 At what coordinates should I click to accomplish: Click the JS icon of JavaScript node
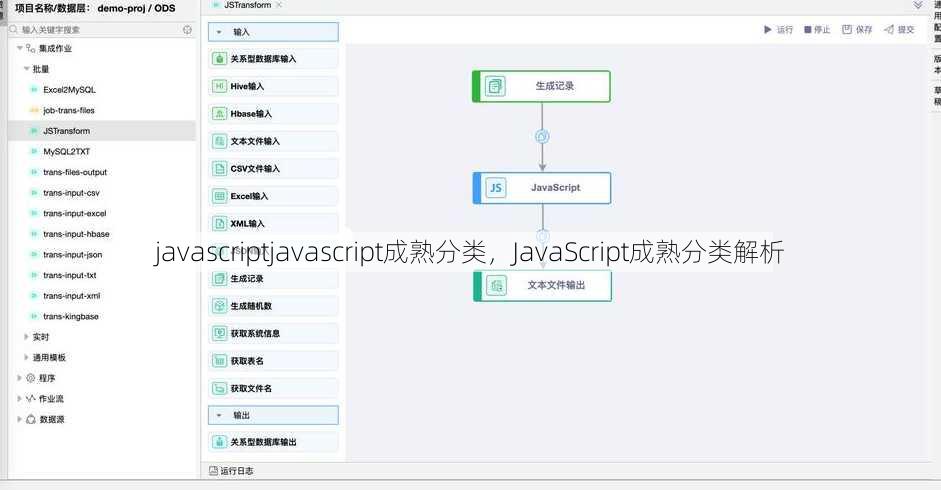[x=496, y=187]
